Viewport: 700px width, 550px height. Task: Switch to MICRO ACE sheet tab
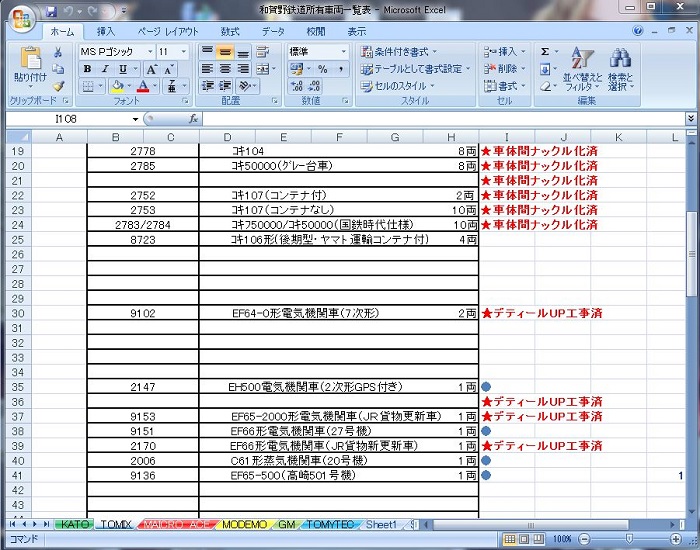pos(178,524)
